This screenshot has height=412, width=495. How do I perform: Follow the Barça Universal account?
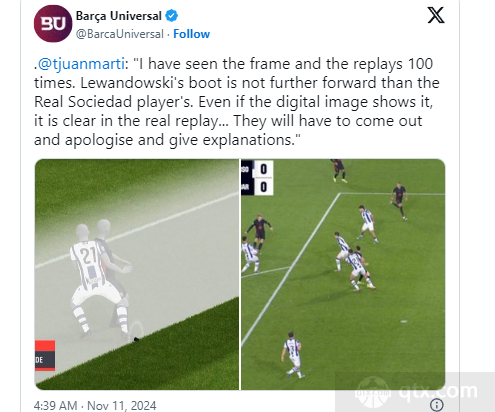[x=191, y=34]
